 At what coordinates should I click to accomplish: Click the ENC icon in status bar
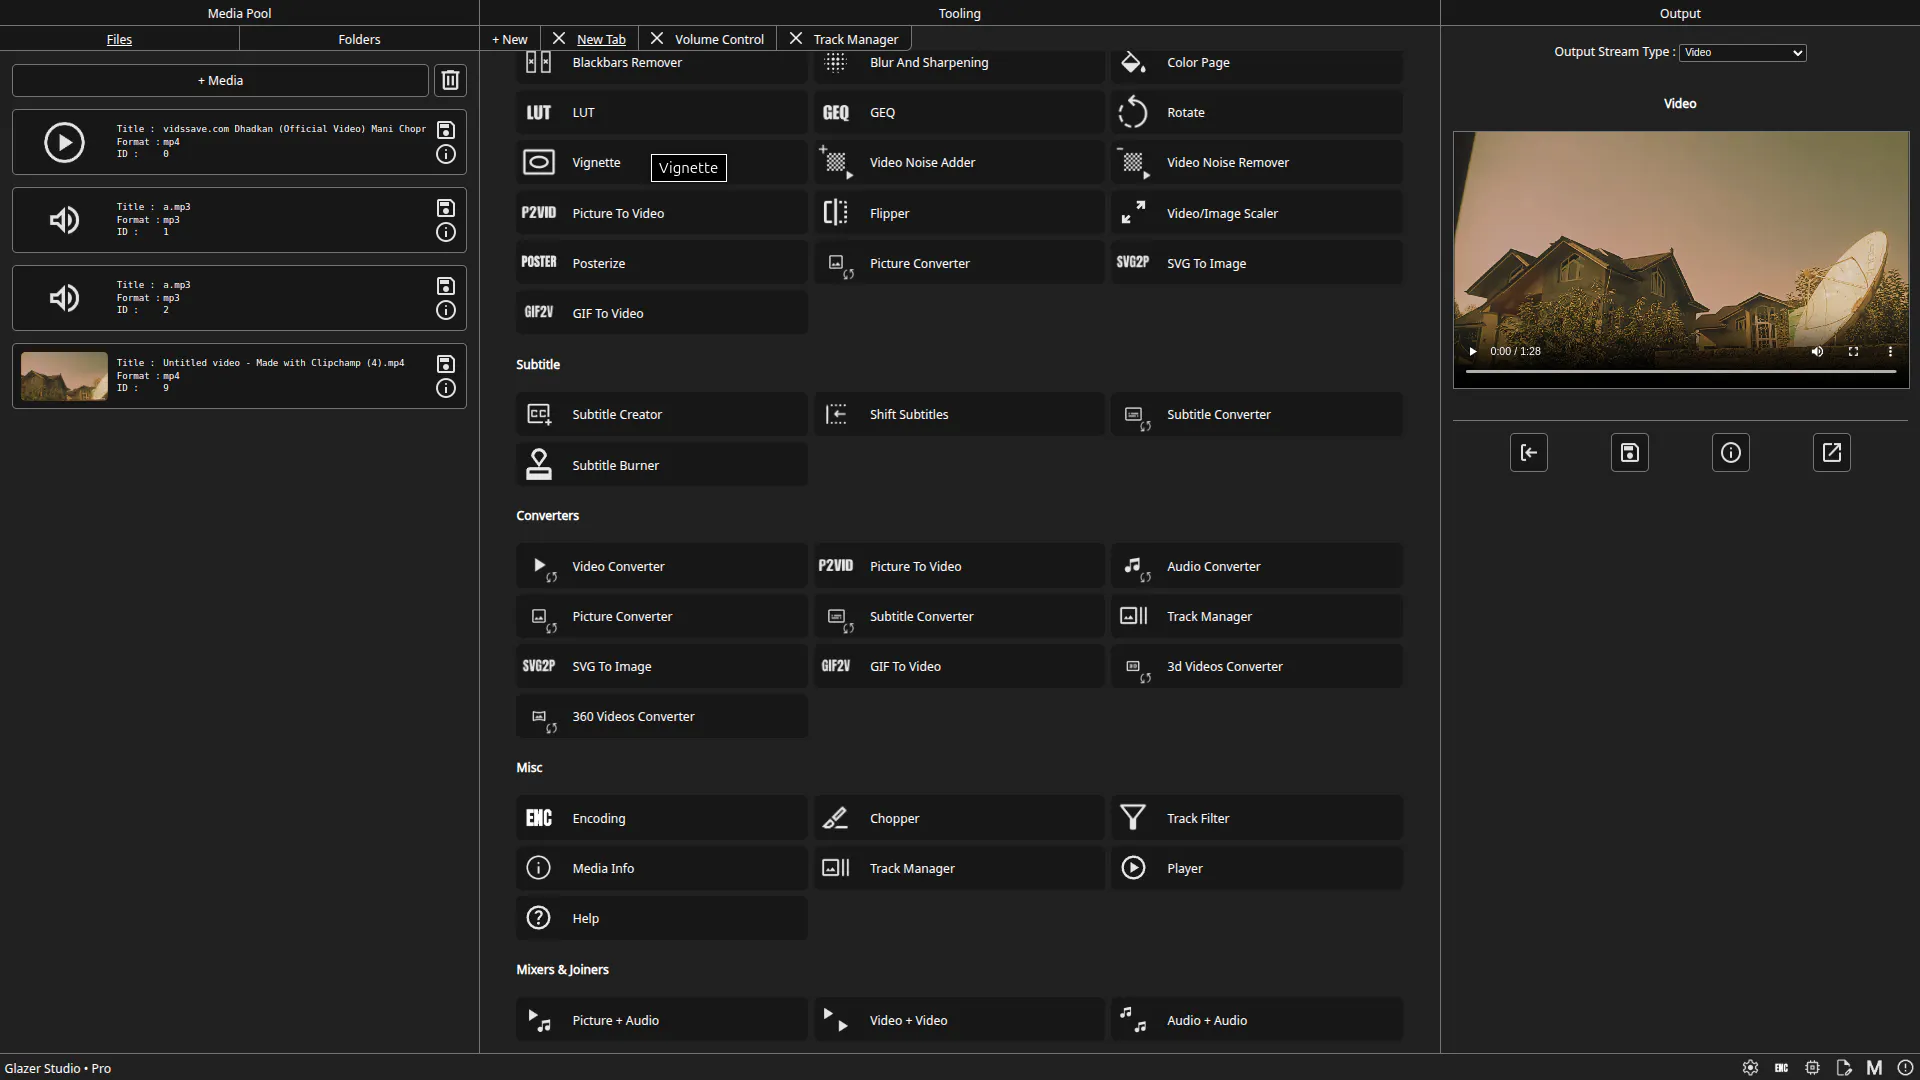(1781, 1068)
